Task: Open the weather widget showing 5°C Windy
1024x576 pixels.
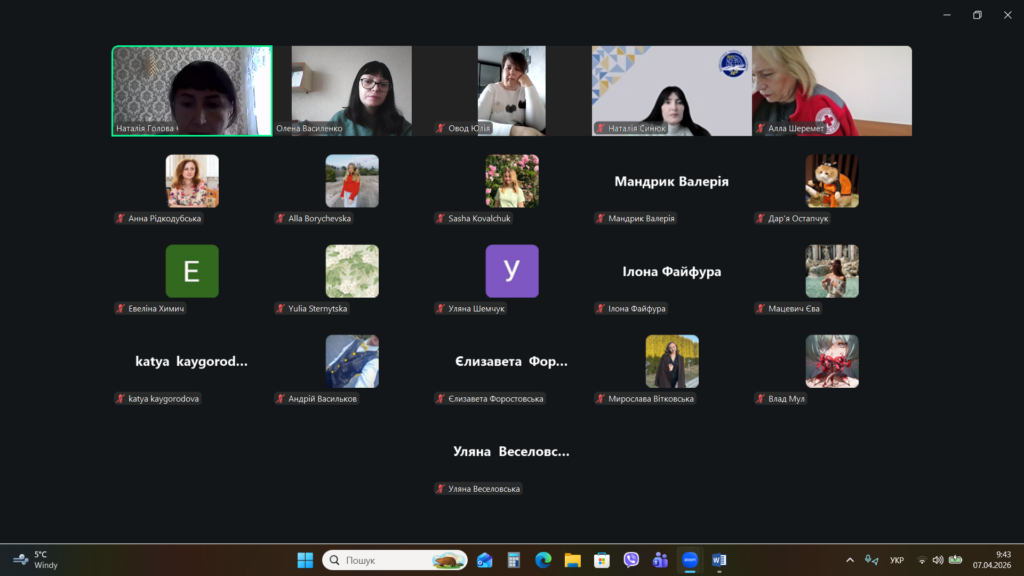Action: [x=35, y=560]
